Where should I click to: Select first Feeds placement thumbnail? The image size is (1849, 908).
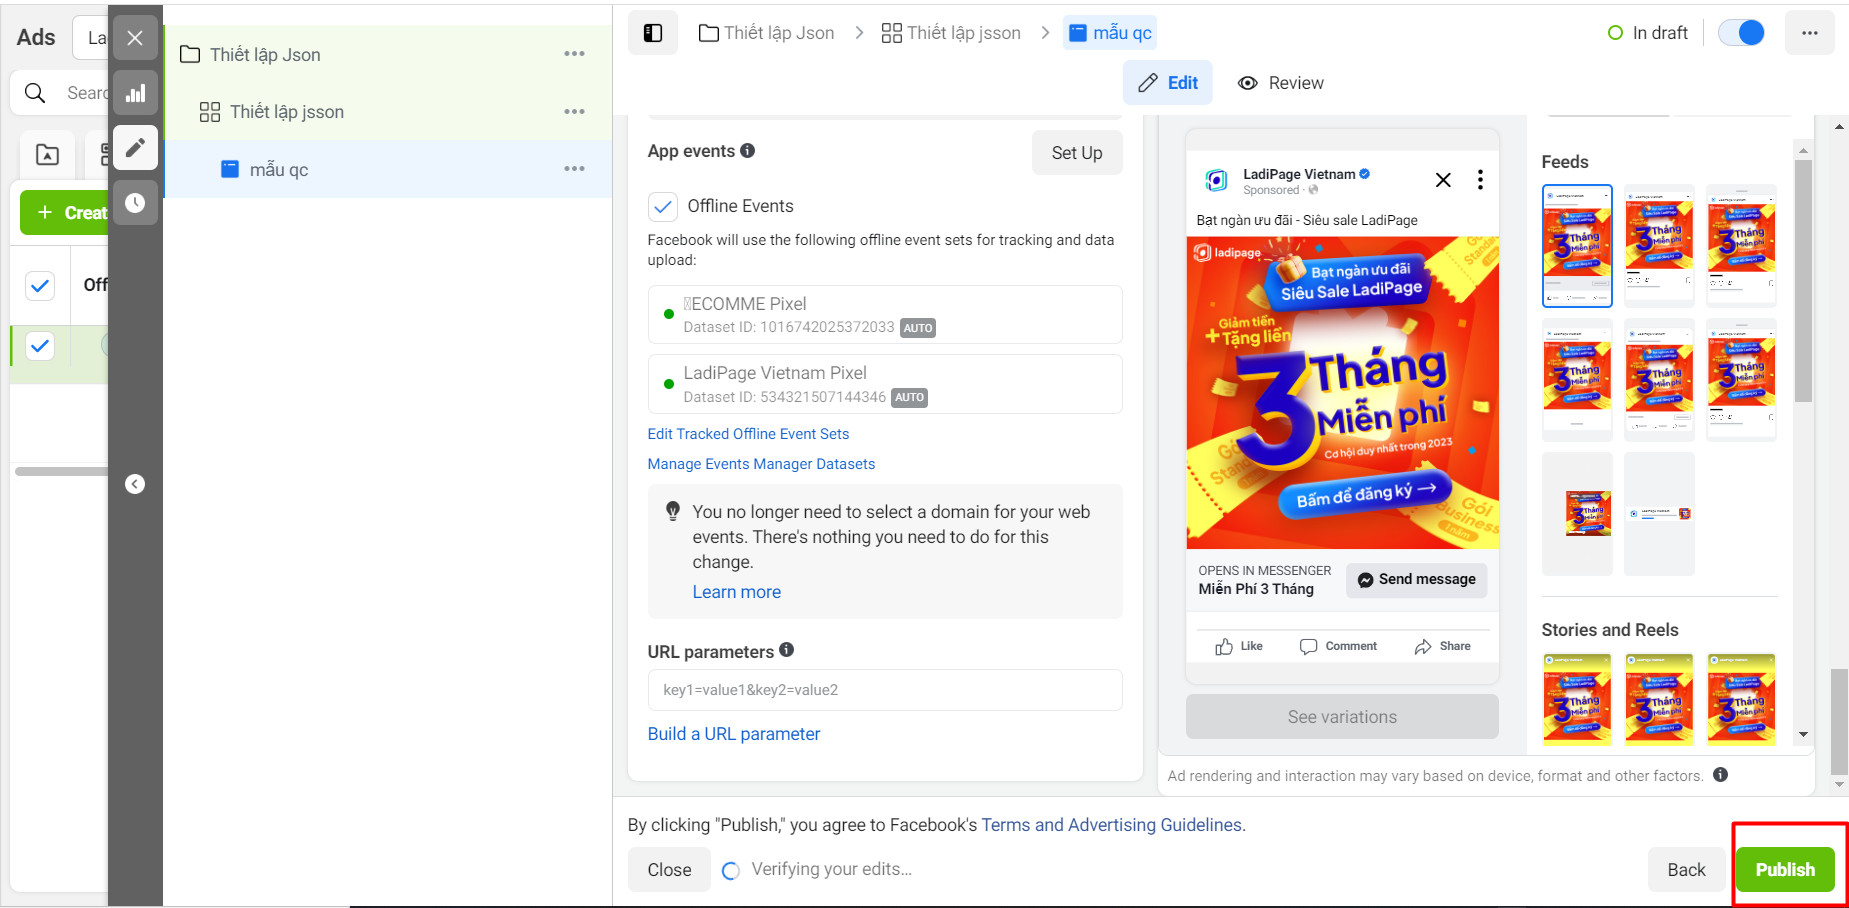click(x=1577, y=246)
